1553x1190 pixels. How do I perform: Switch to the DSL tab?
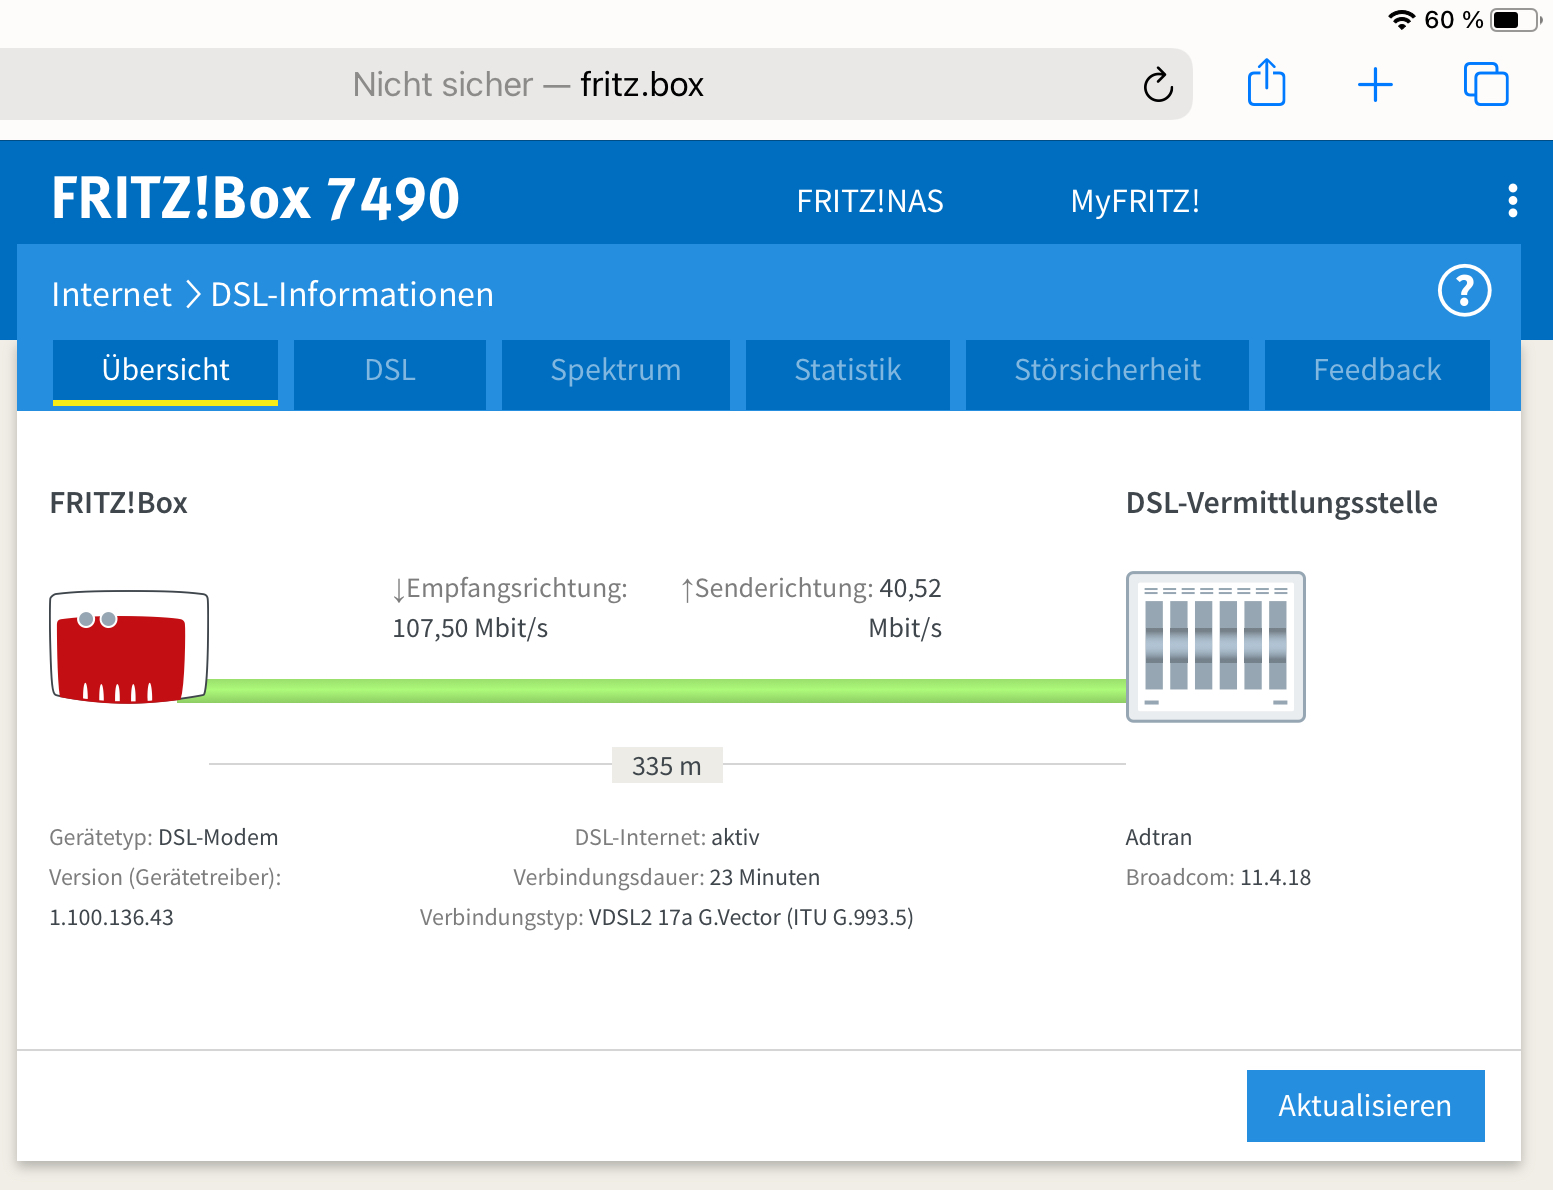pyautogui.click(x=390, y=374)
